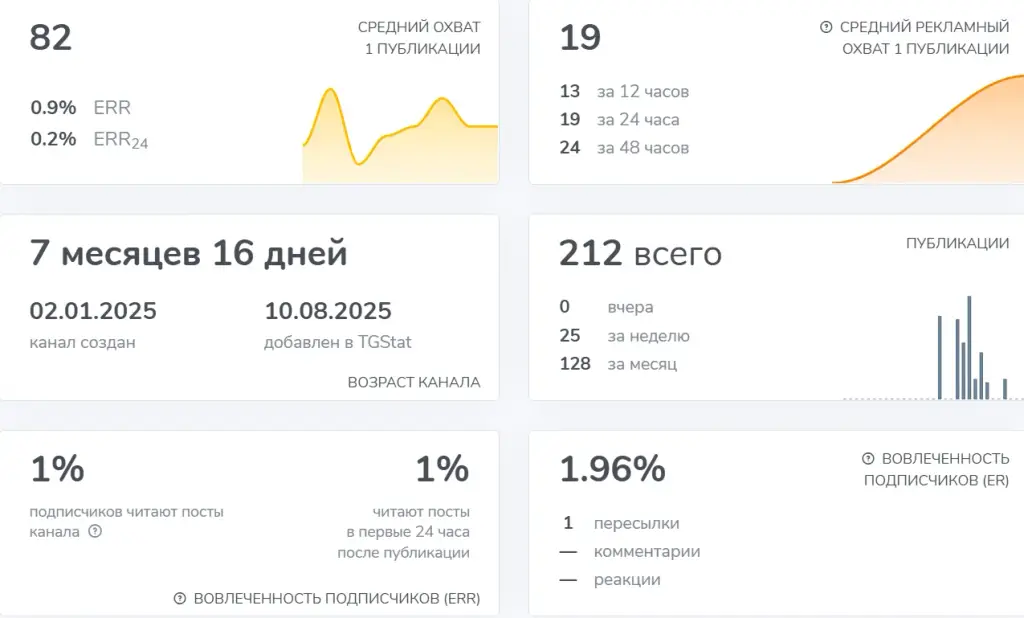Click the creation date '02.01.2025'
This screenshot has height=618, width=1024.
pyautogui.click(x=93, y=311)
